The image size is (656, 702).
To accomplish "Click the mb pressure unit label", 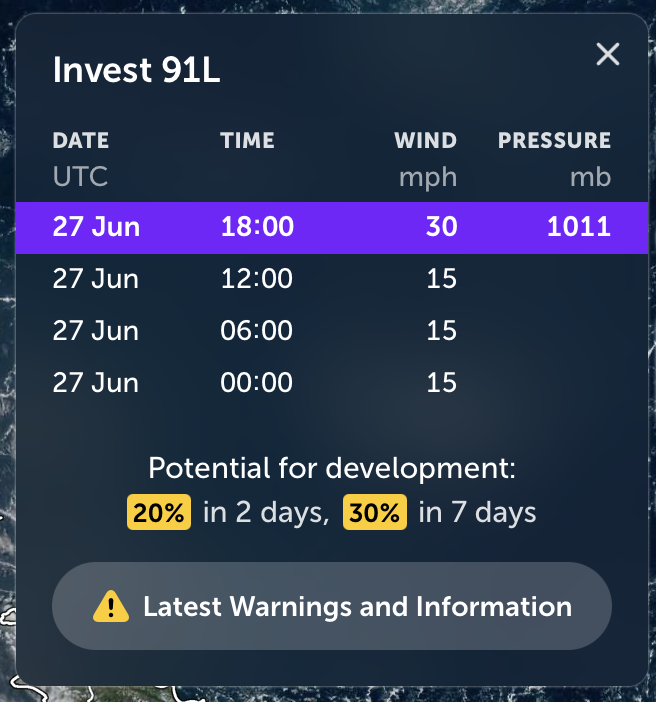I will tap(590, 177).
